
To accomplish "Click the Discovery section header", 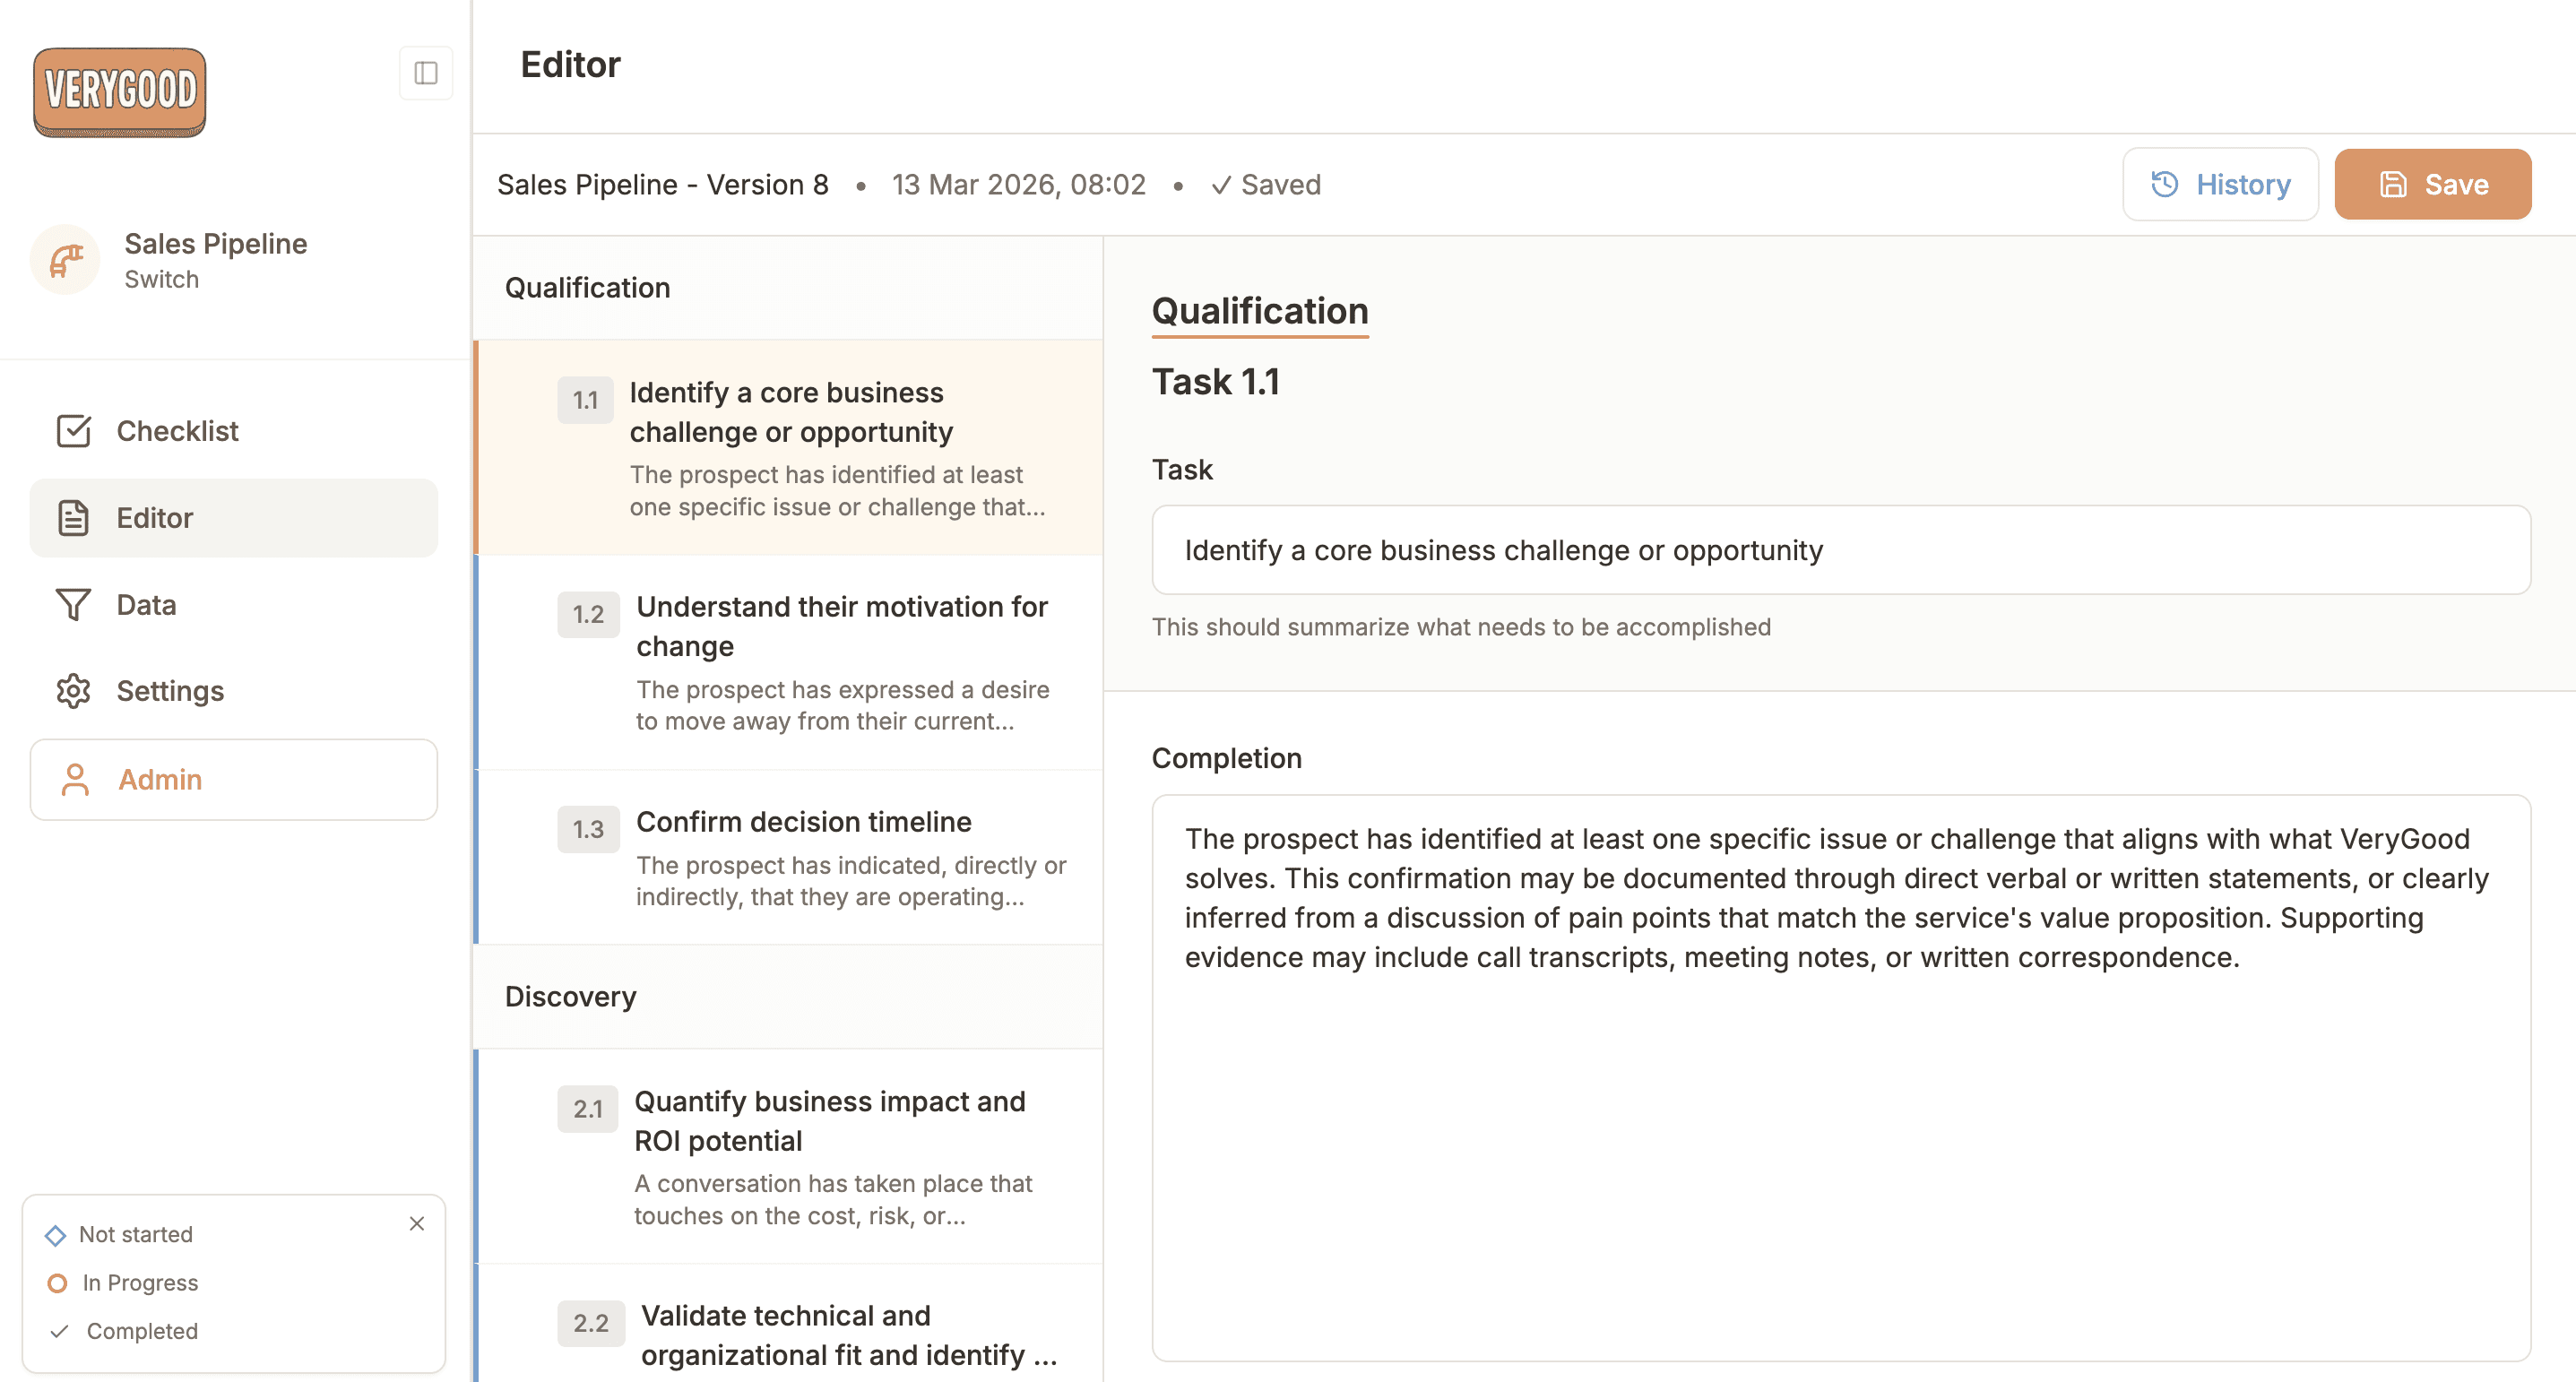I will click(x=571, y=996).
